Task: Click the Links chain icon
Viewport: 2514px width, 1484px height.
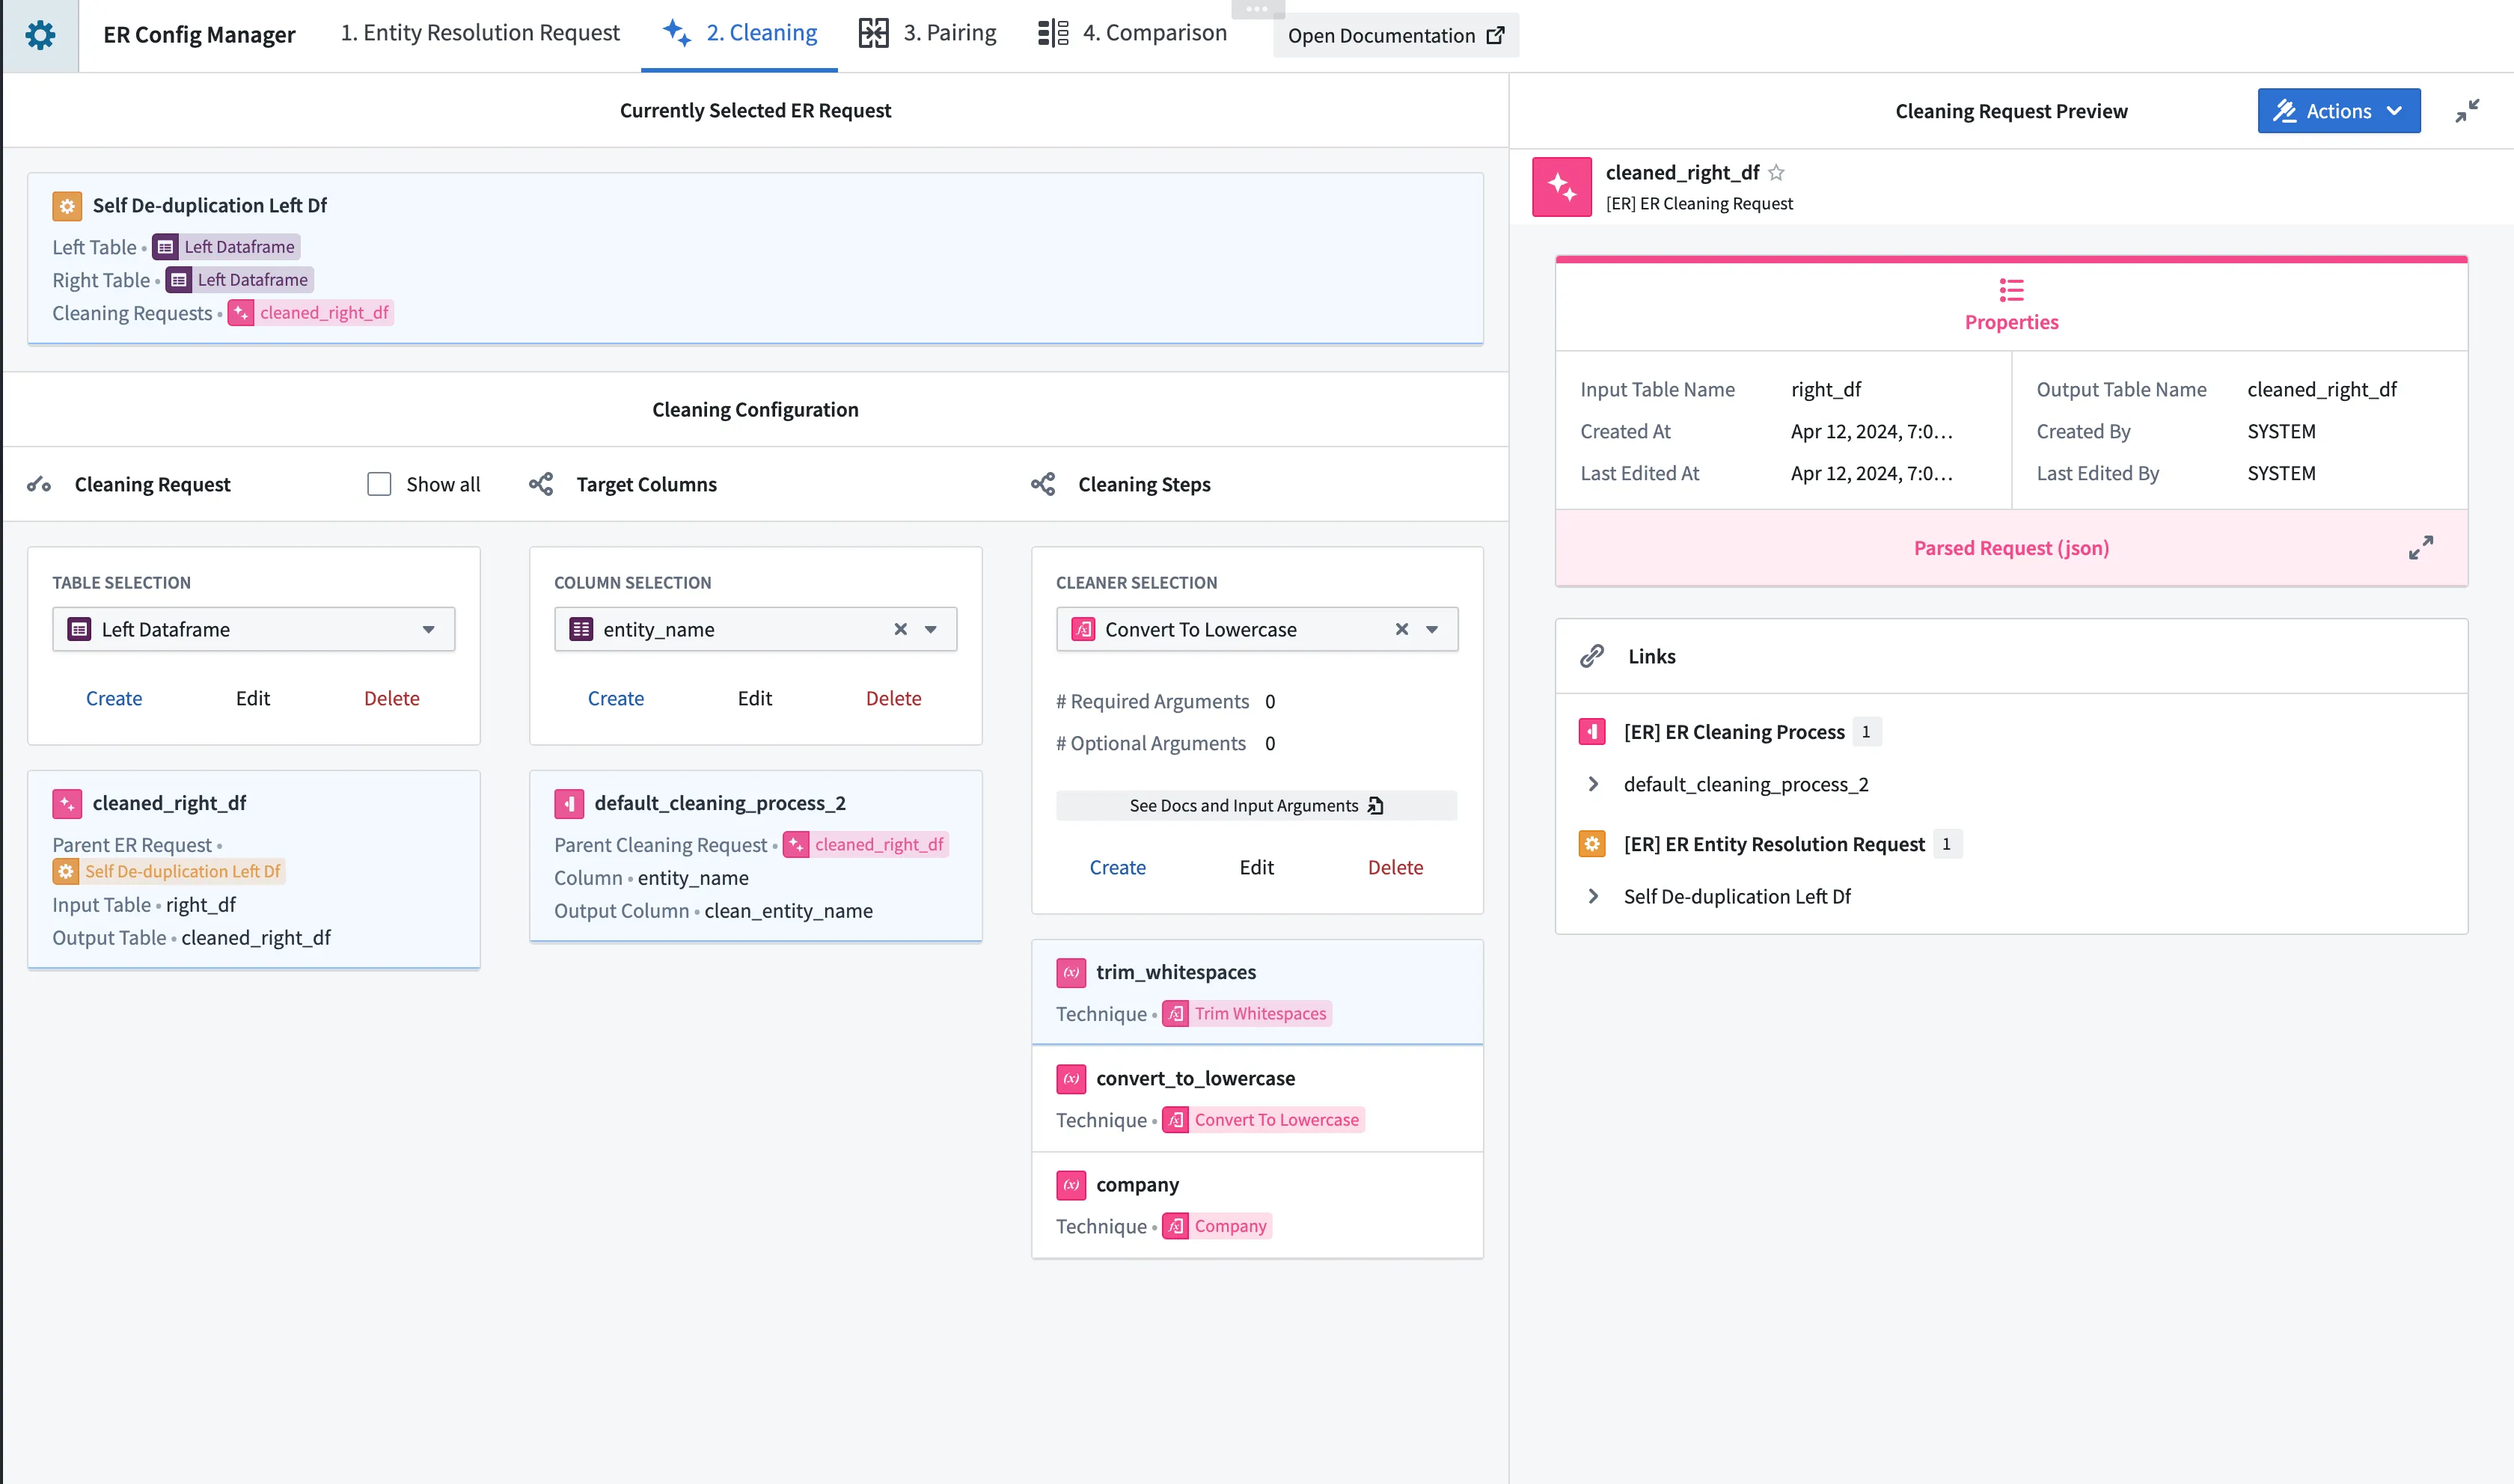Action: [1592, 656]
